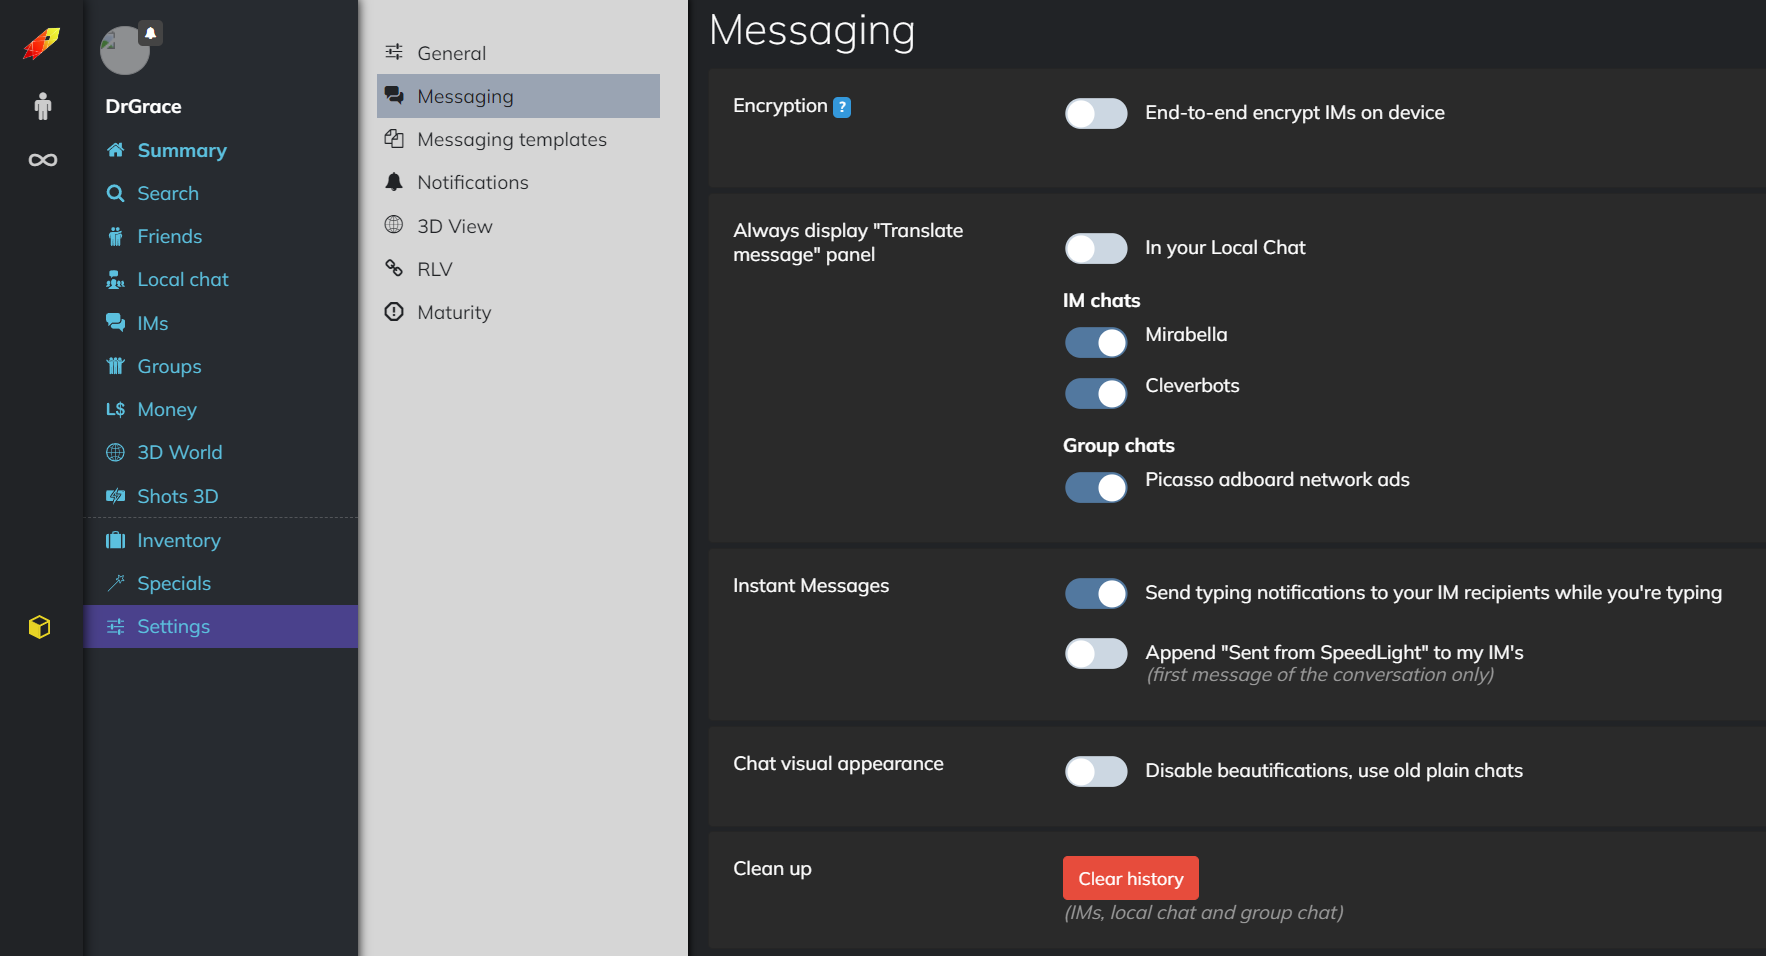Turn off Mirabella translate toggle
The height and width of the screenshot is (956, 1766).
1096,342
